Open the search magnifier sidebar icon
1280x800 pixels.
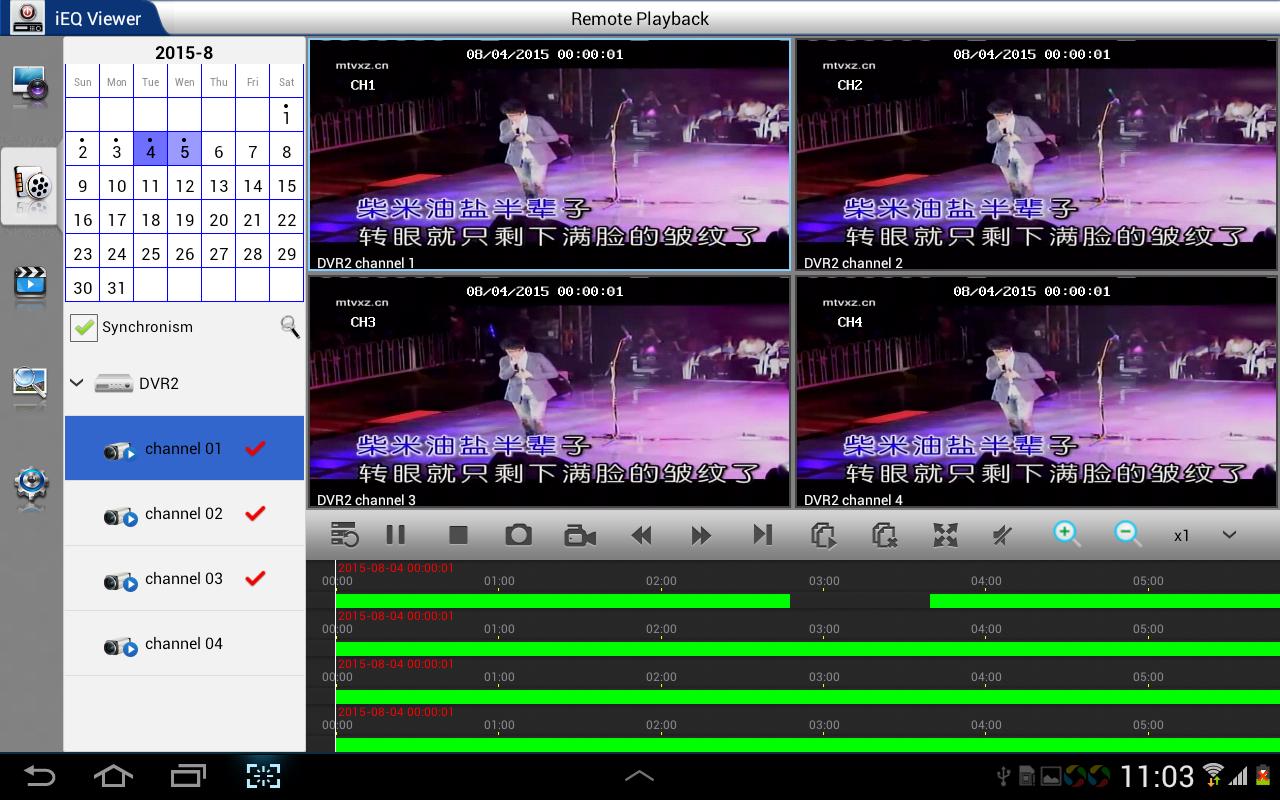pos(30,383)
